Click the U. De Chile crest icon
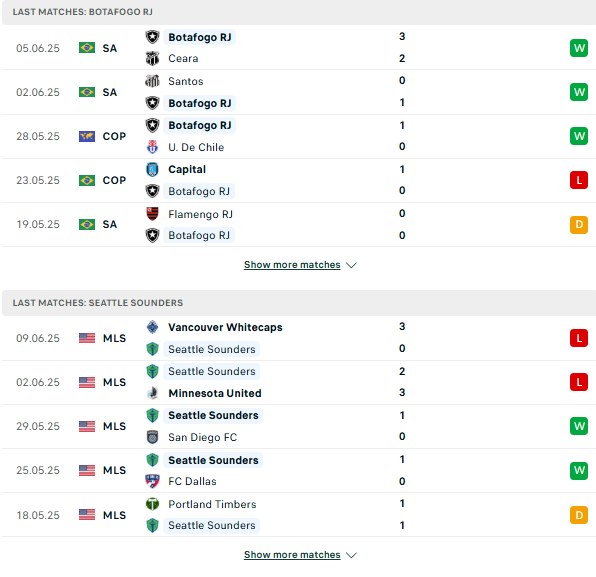The height and width of the screenshot is (577, 596). 152,147
